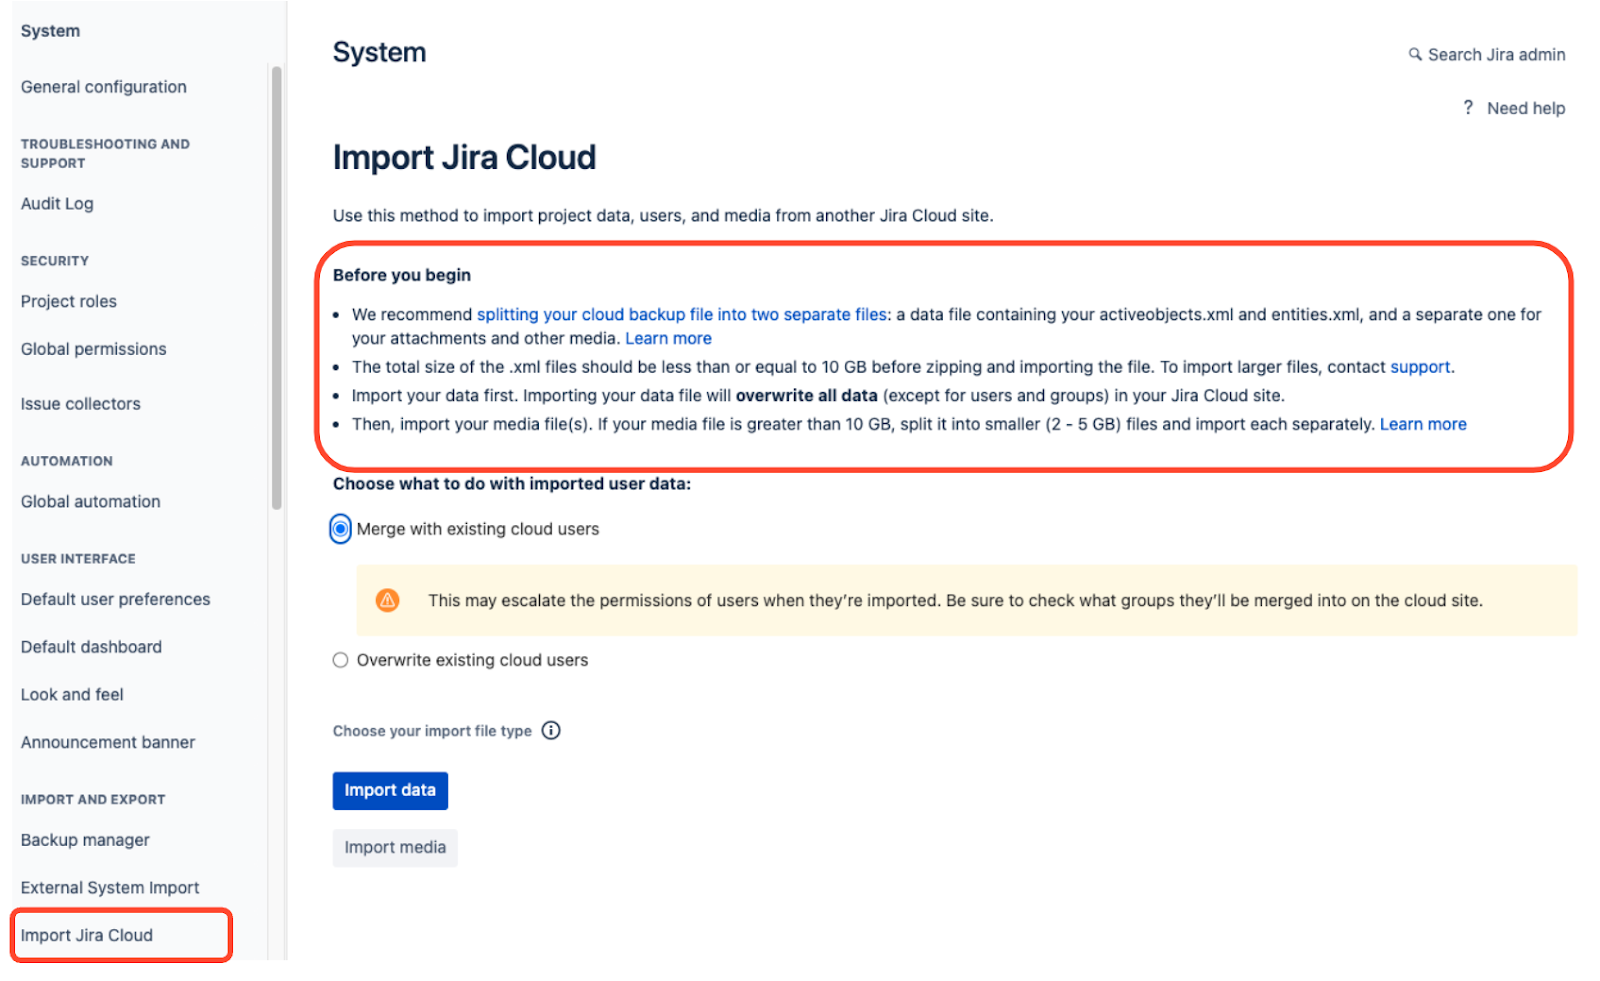Click the support link
The width and height of the screenshot is (1600, 981).
[x=1420, y=367]
